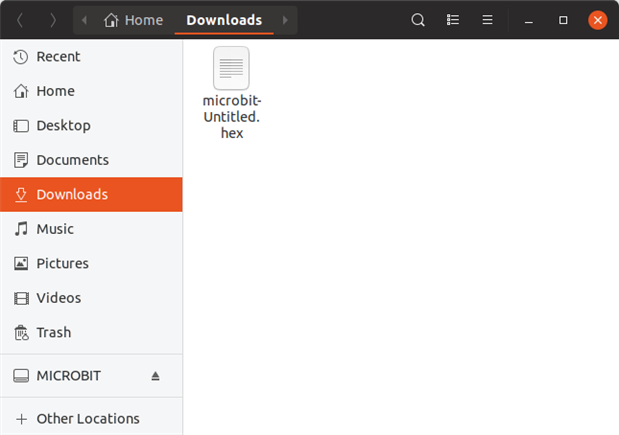The image size is (619, 435).
Task: Select the Downloads path bar tab
Action: [x=224, y=20]
